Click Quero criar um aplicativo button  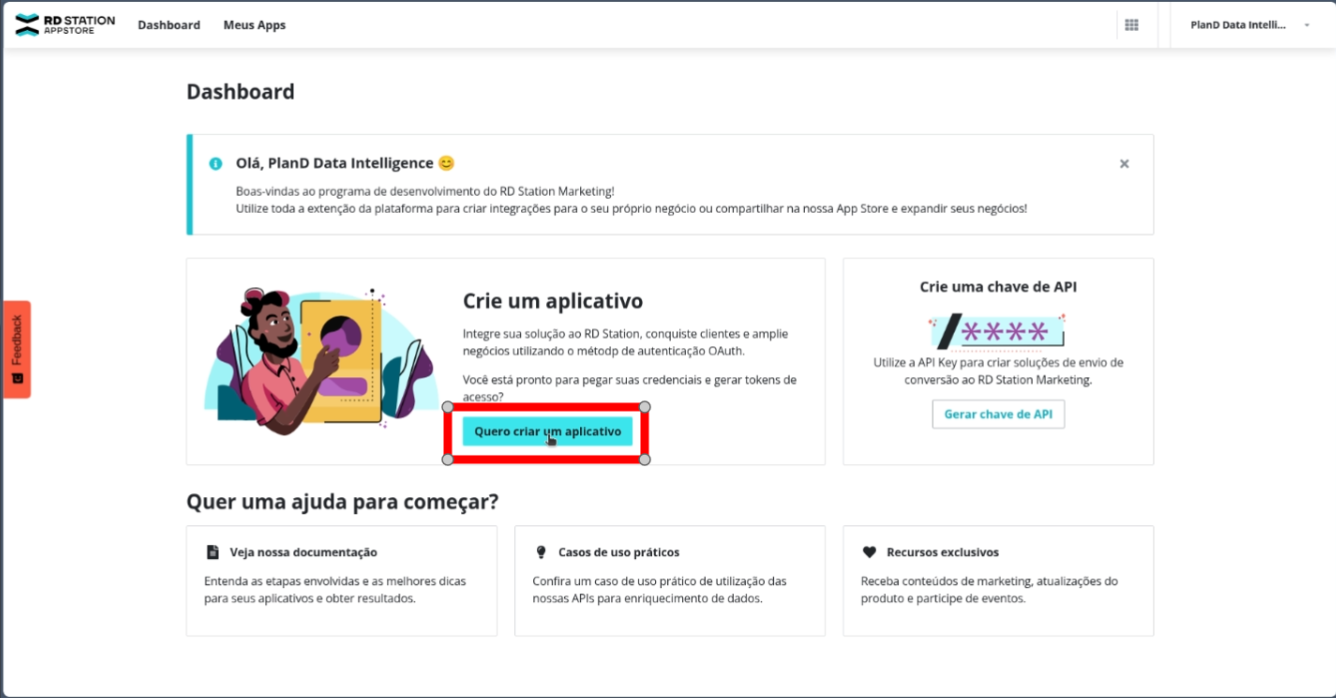point(547,432)
